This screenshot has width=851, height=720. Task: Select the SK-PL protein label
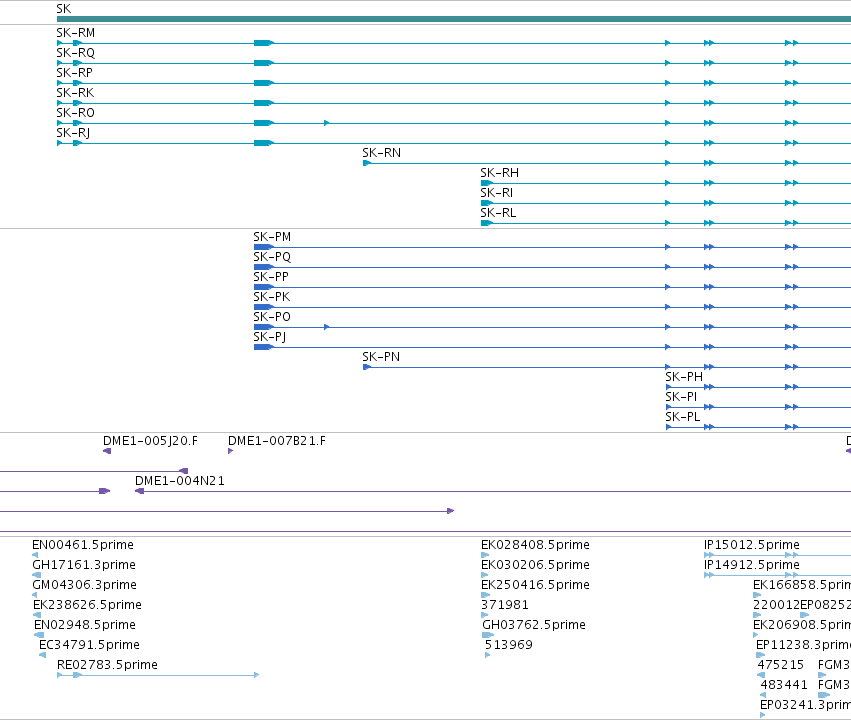point(683,417)
